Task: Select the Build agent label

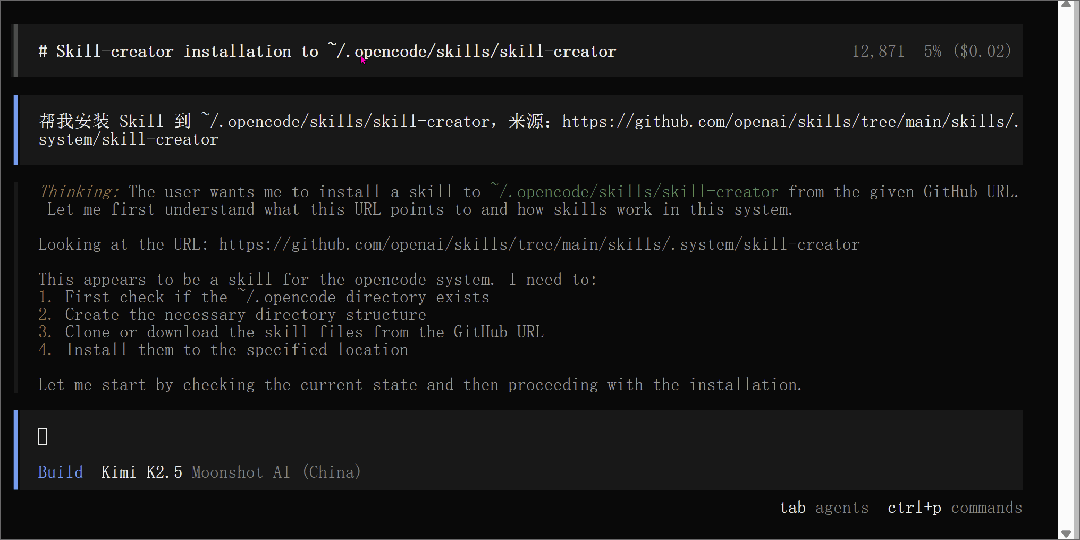Action: 60,472
